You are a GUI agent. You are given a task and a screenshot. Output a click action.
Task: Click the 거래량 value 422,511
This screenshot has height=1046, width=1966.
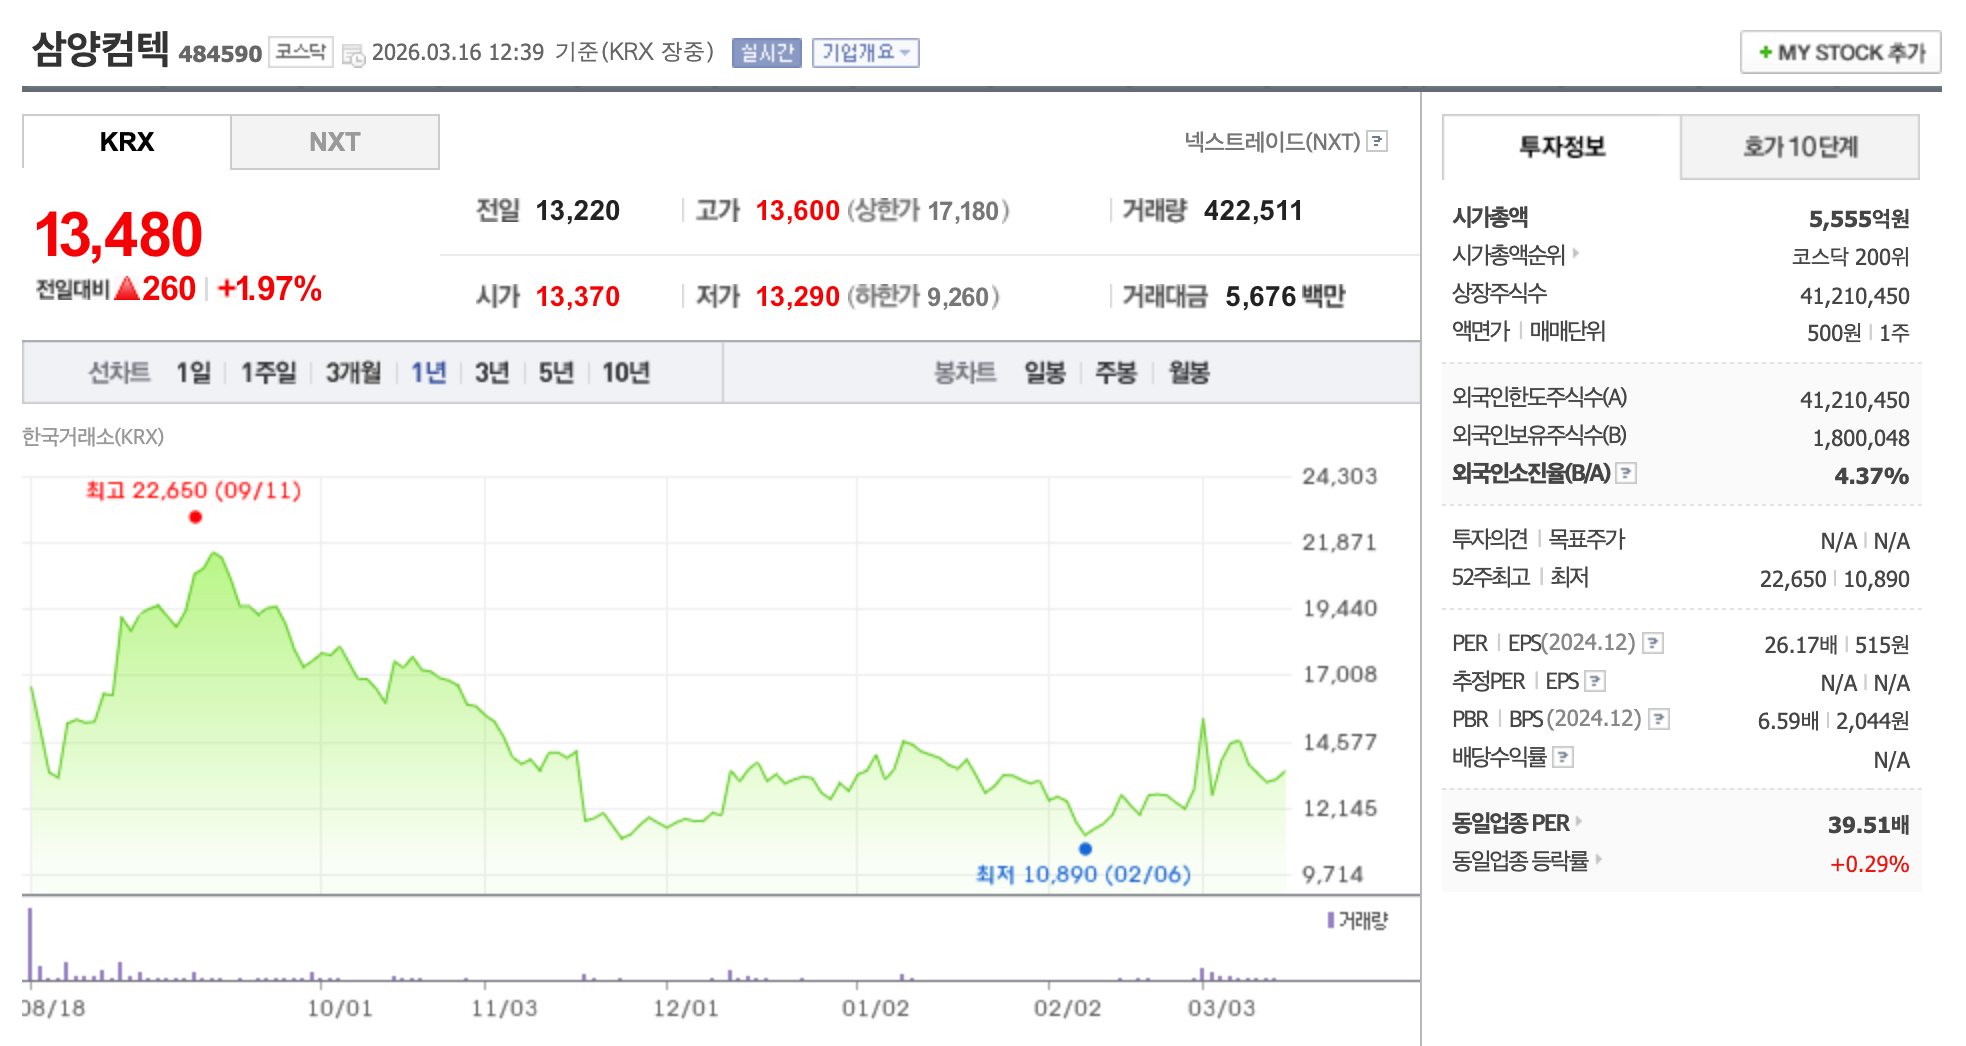[x=1254, y=211]
